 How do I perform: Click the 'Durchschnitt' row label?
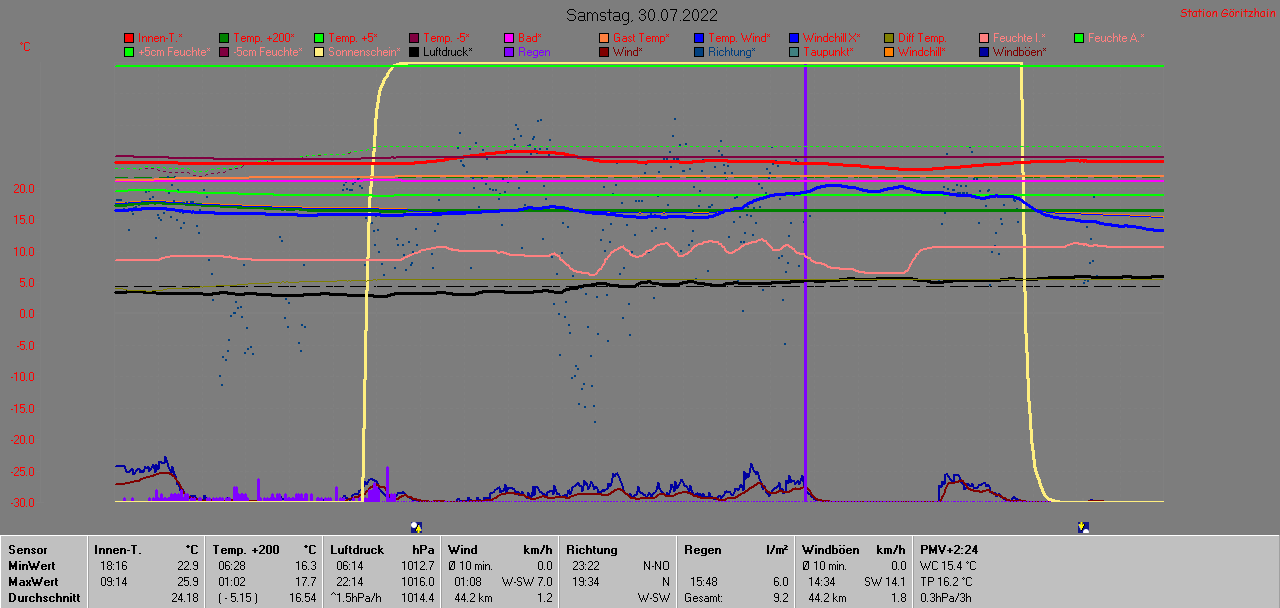(x=44, y=598)
